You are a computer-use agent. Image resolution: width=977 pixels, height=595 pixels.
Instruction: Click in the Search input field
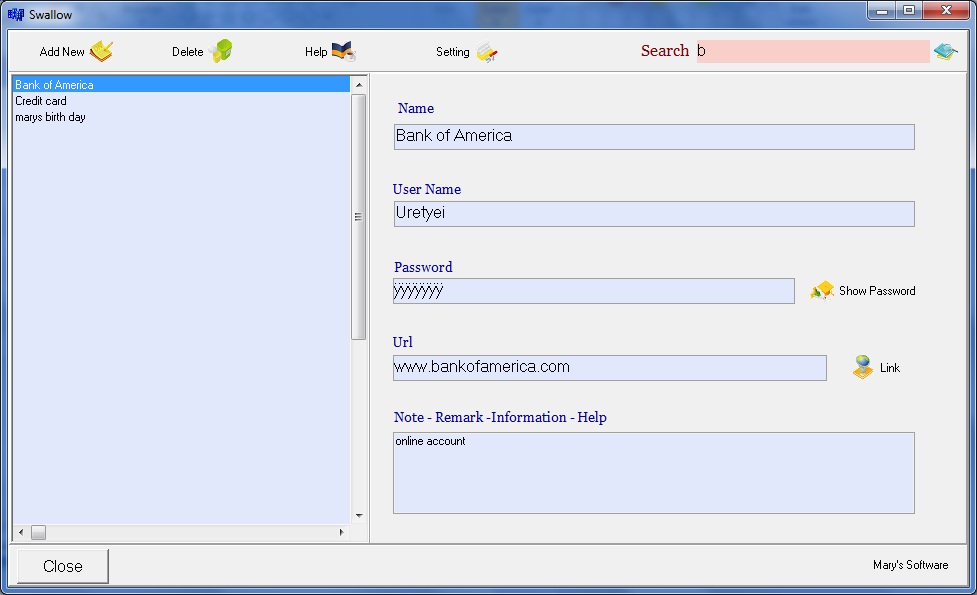click(x=812, y=51)
